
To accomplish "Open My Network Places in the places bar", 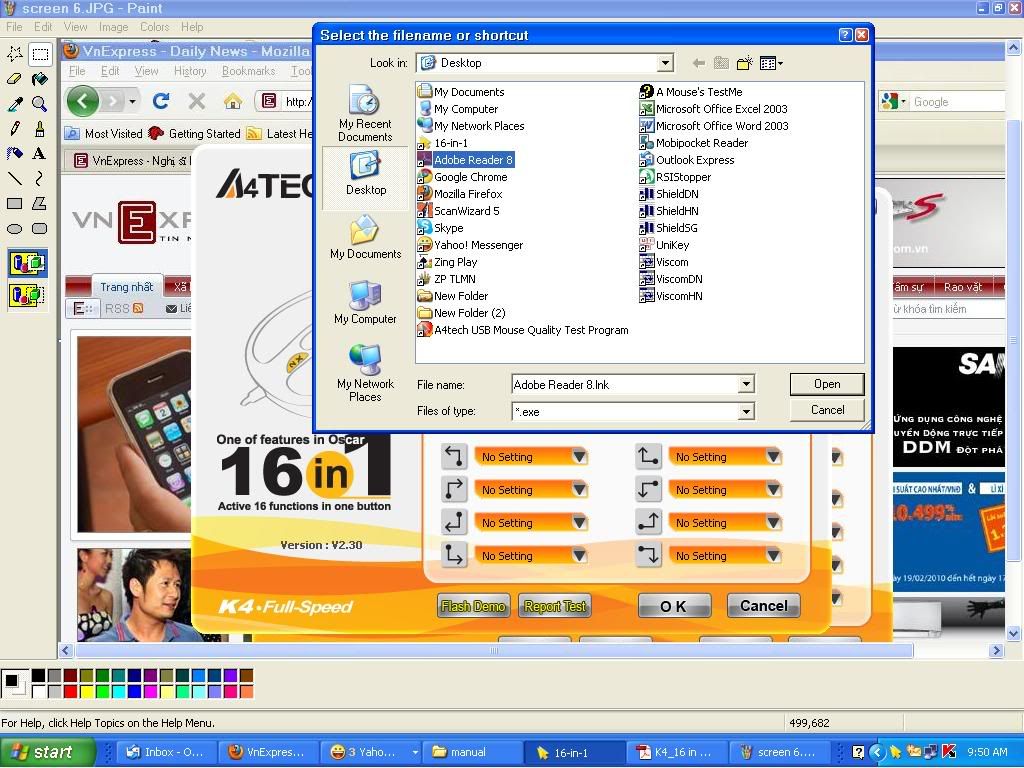I will pos(365,372).
